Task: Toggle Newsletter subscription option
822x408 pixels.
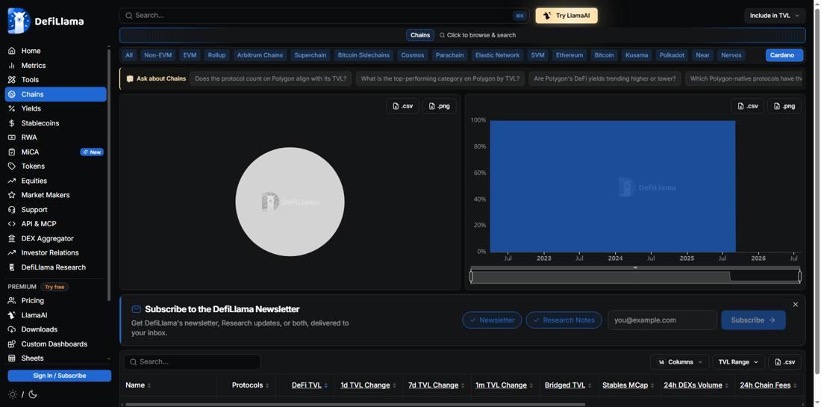Action: (x=492, y=320)
